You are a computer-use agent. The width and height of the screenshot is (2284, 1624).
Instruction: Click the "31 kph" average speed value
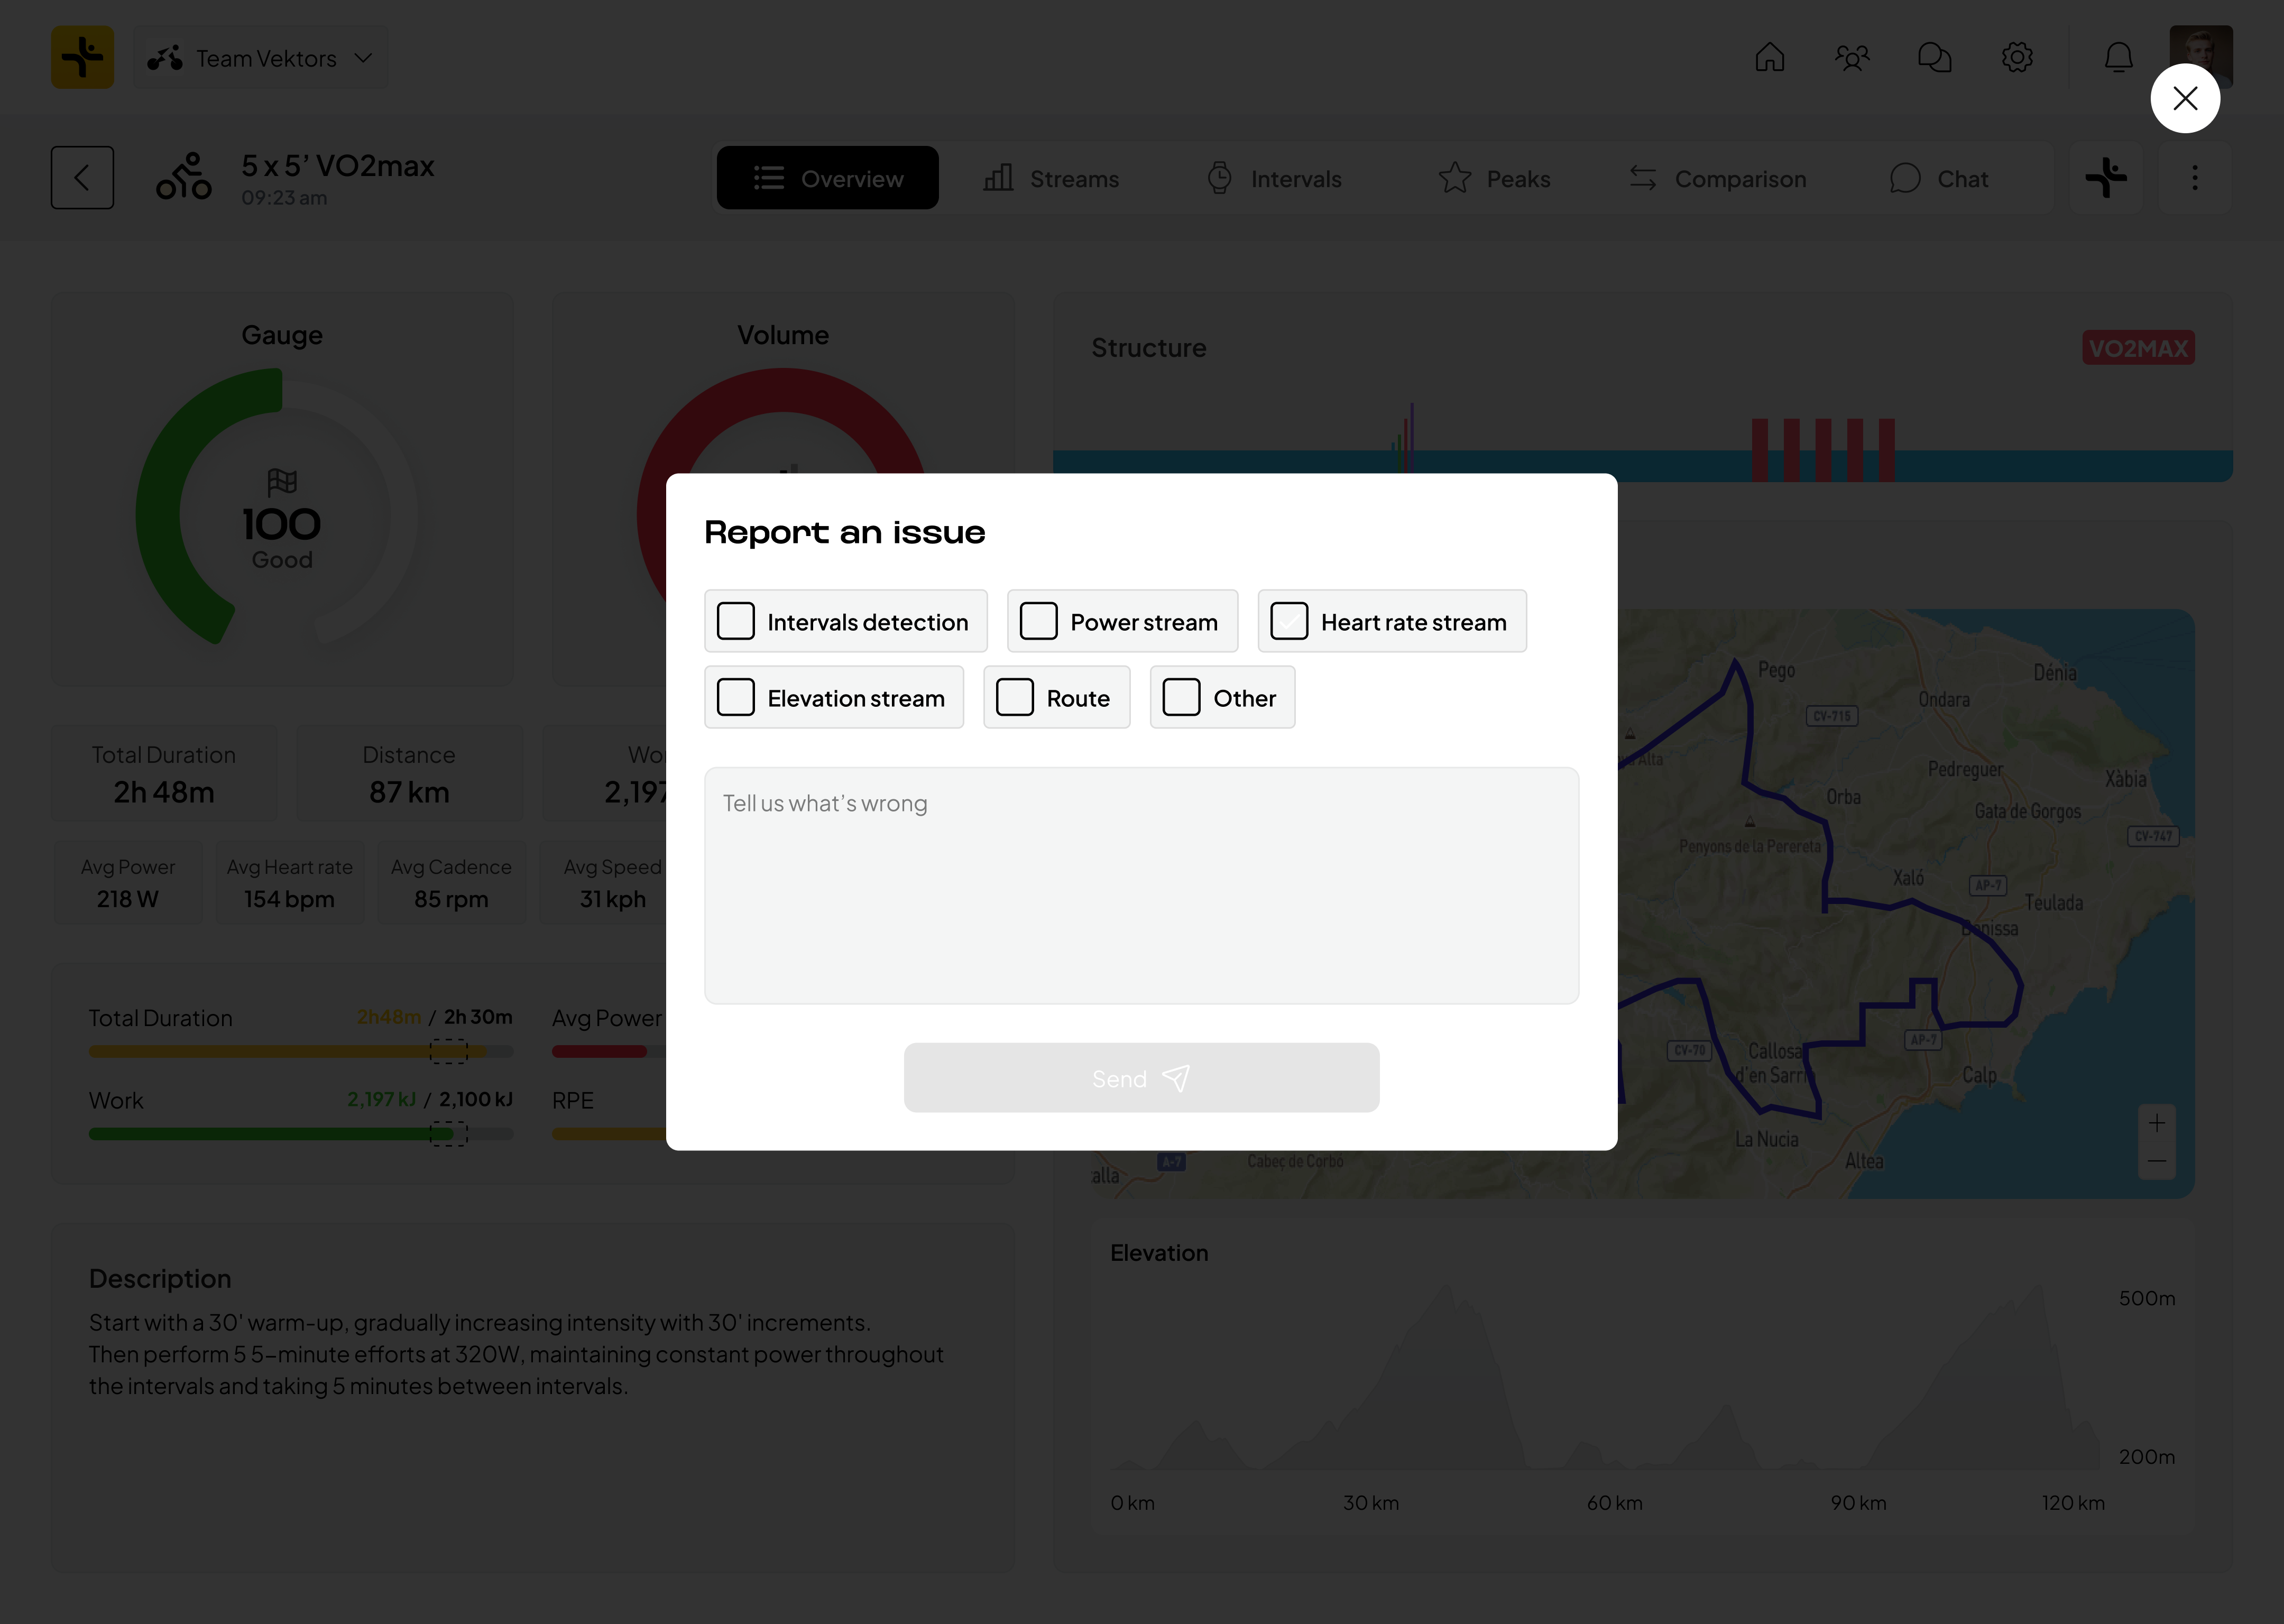pos(613,899)
